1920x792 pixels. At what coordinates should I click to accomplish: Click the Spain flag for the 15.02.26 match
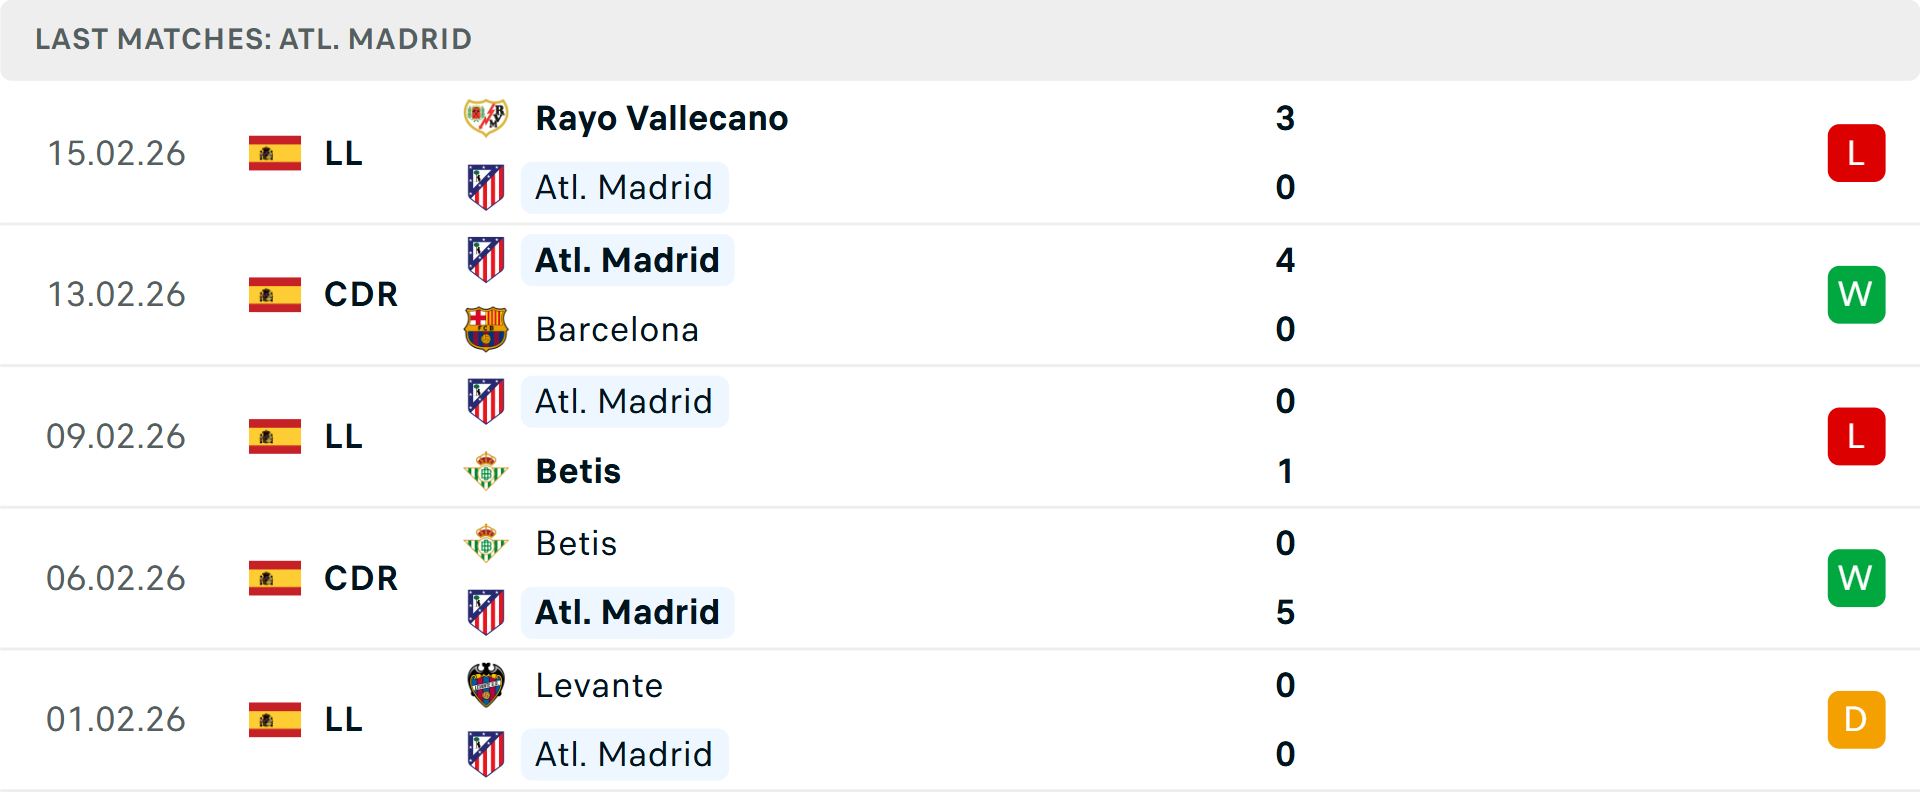click(274, 153)
